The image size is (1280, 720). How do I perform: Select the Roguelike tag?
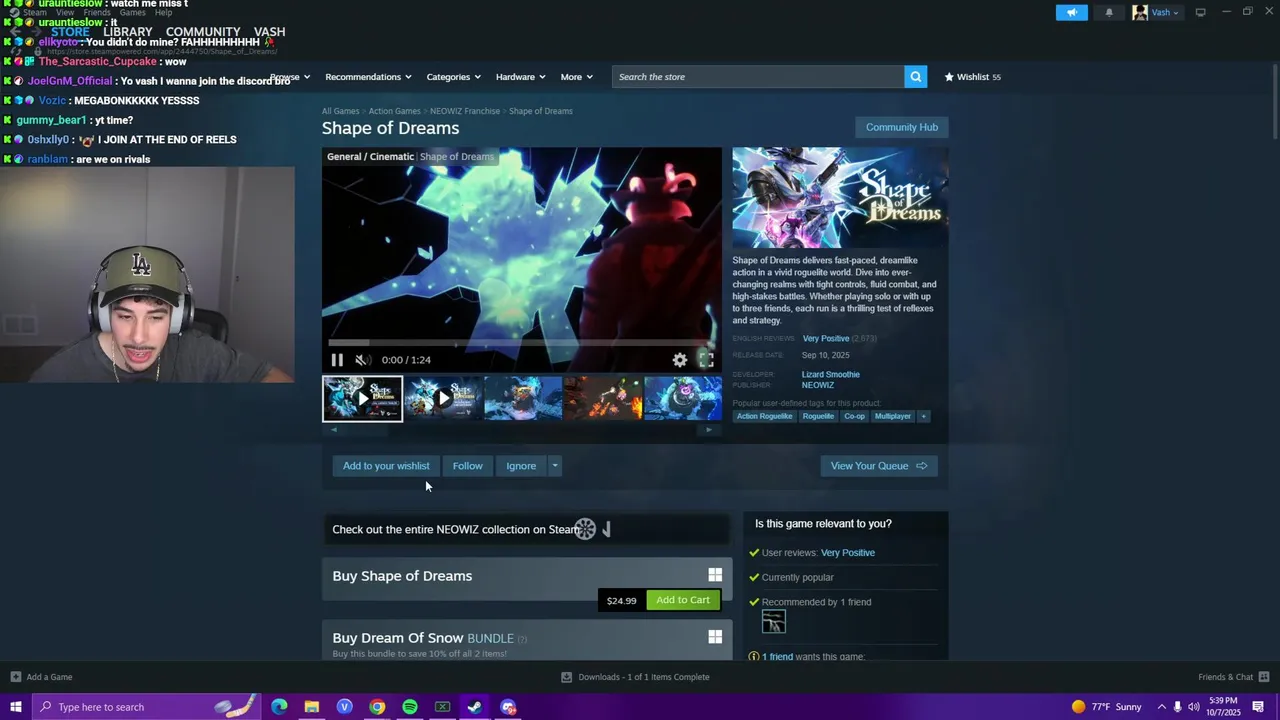click(x=818, y=416)
